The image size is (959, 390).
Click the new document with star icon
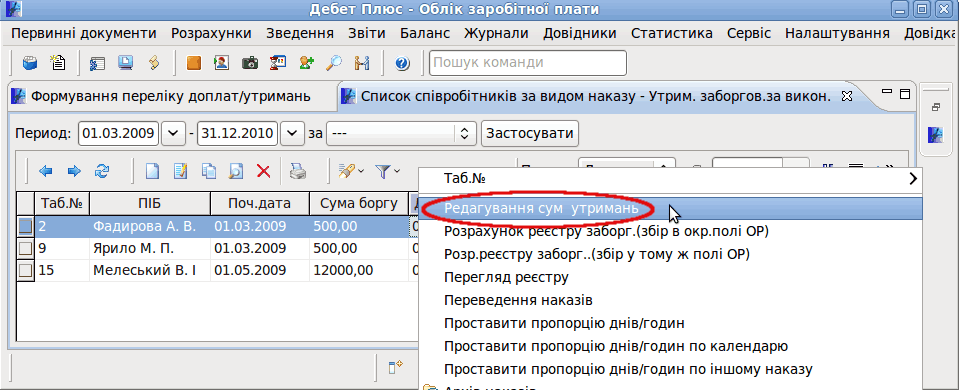(x=57, y=62)
